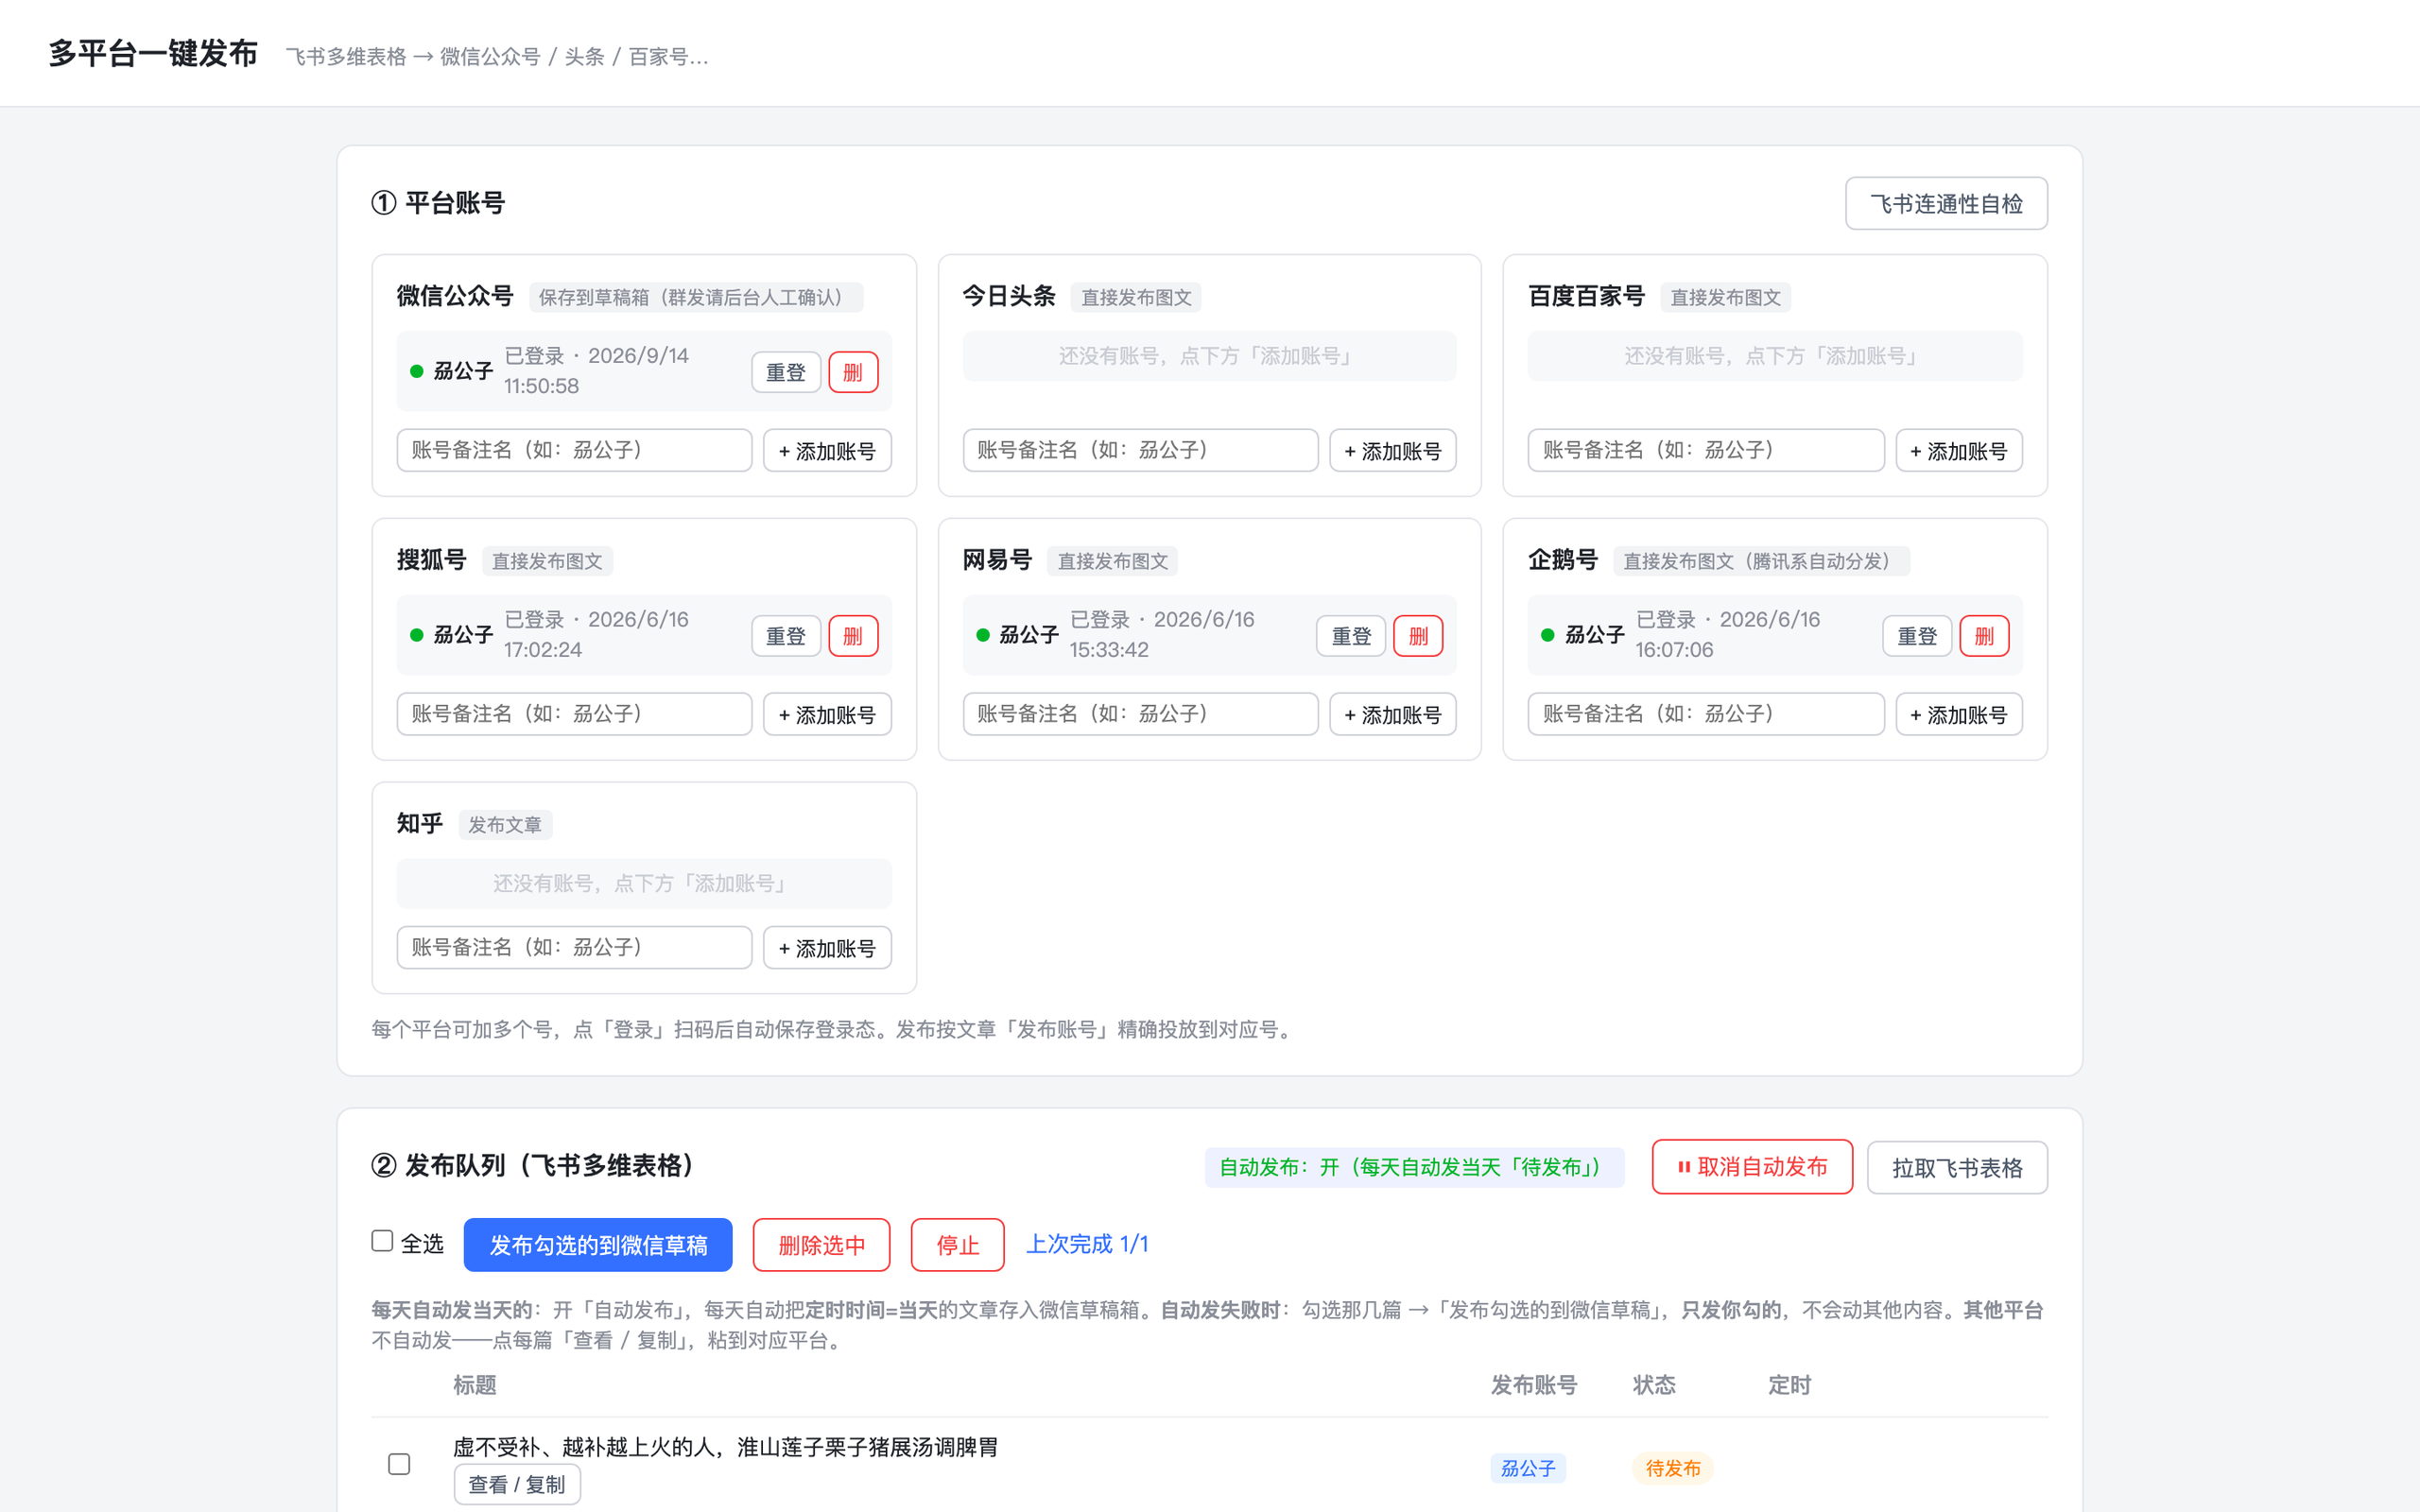Screen dimensions: 2420x1512
Task: Click the 孬公子 tag in the queue row
Action: tap(1528, 1468)
